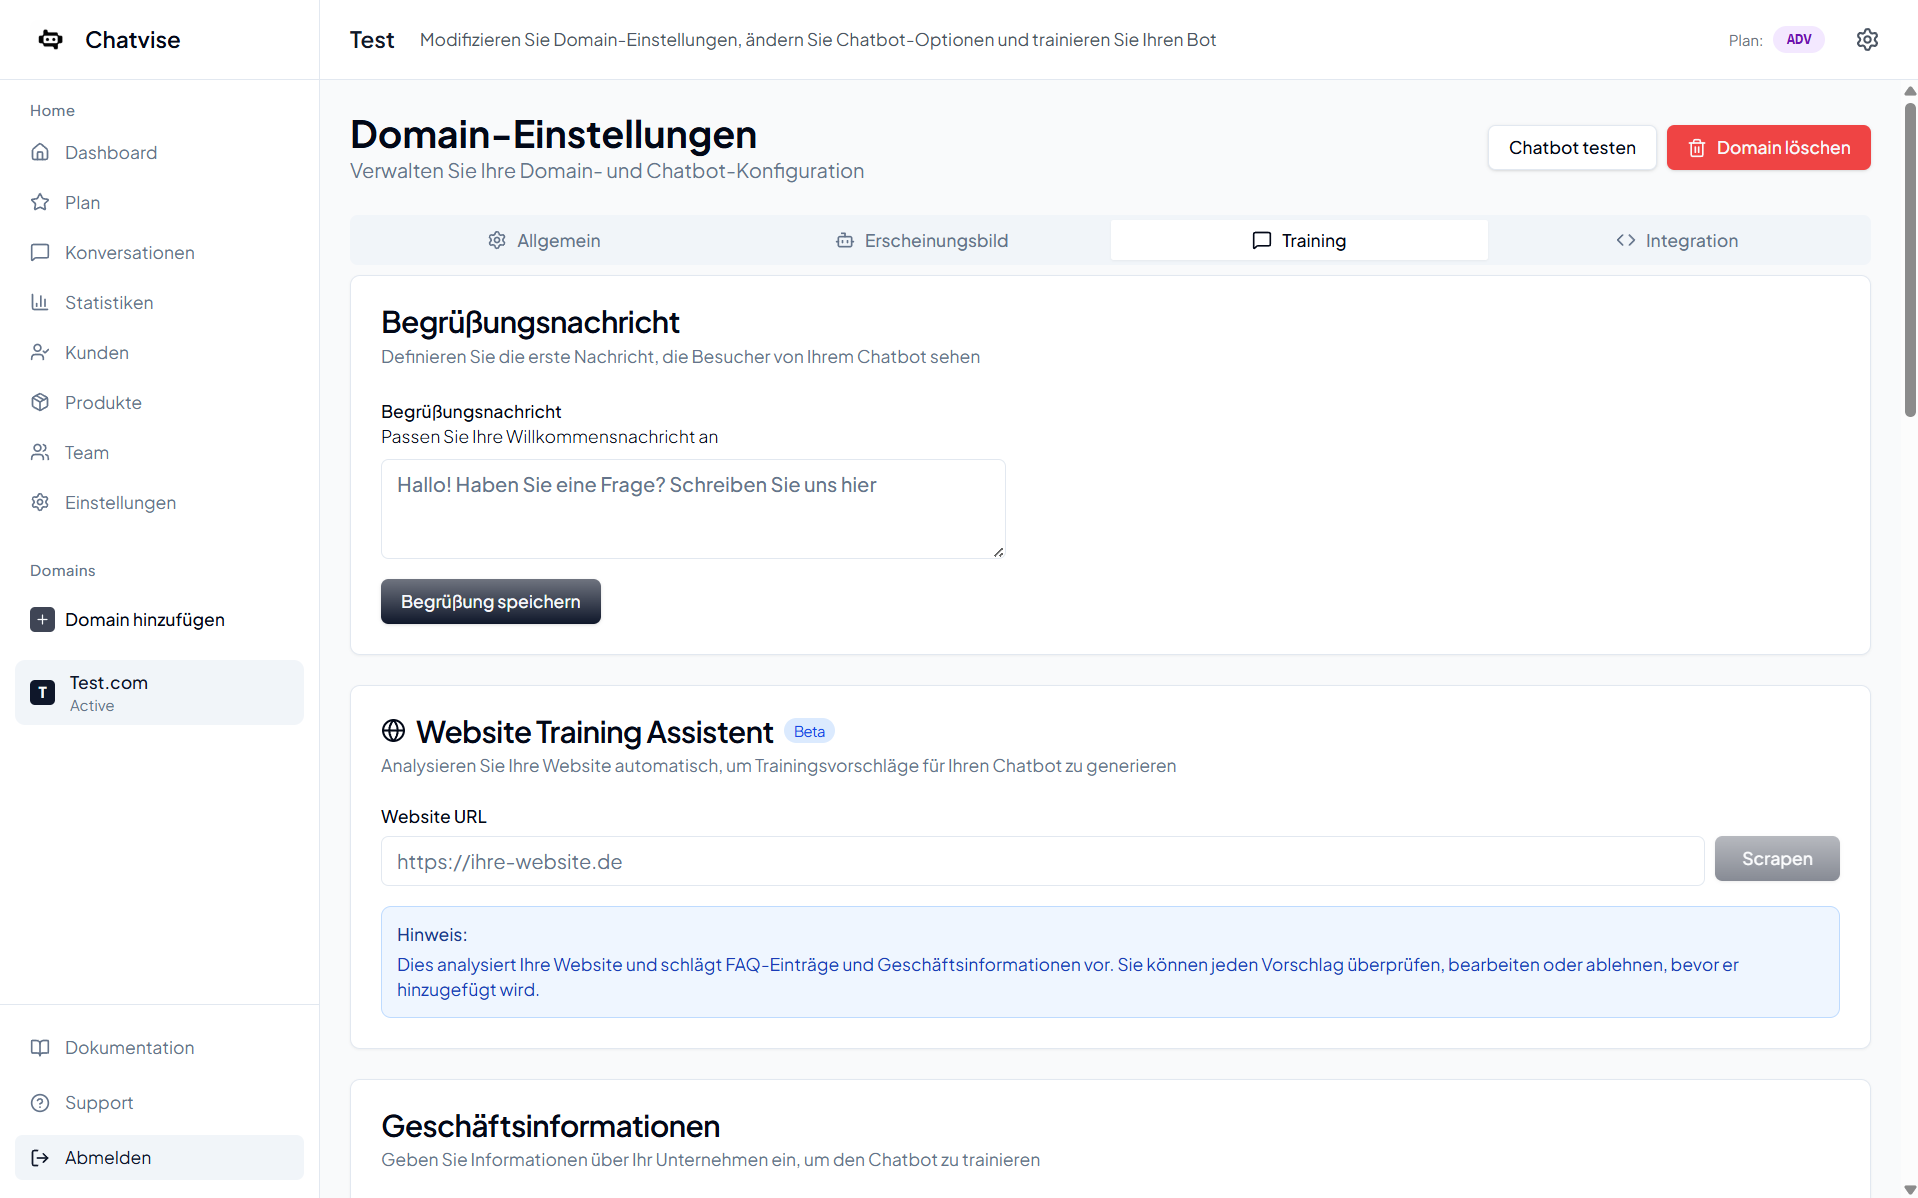This screenshot has height=1198, width=1918.
Task: Select the Test.com domain entry
Action: [159, 692]
